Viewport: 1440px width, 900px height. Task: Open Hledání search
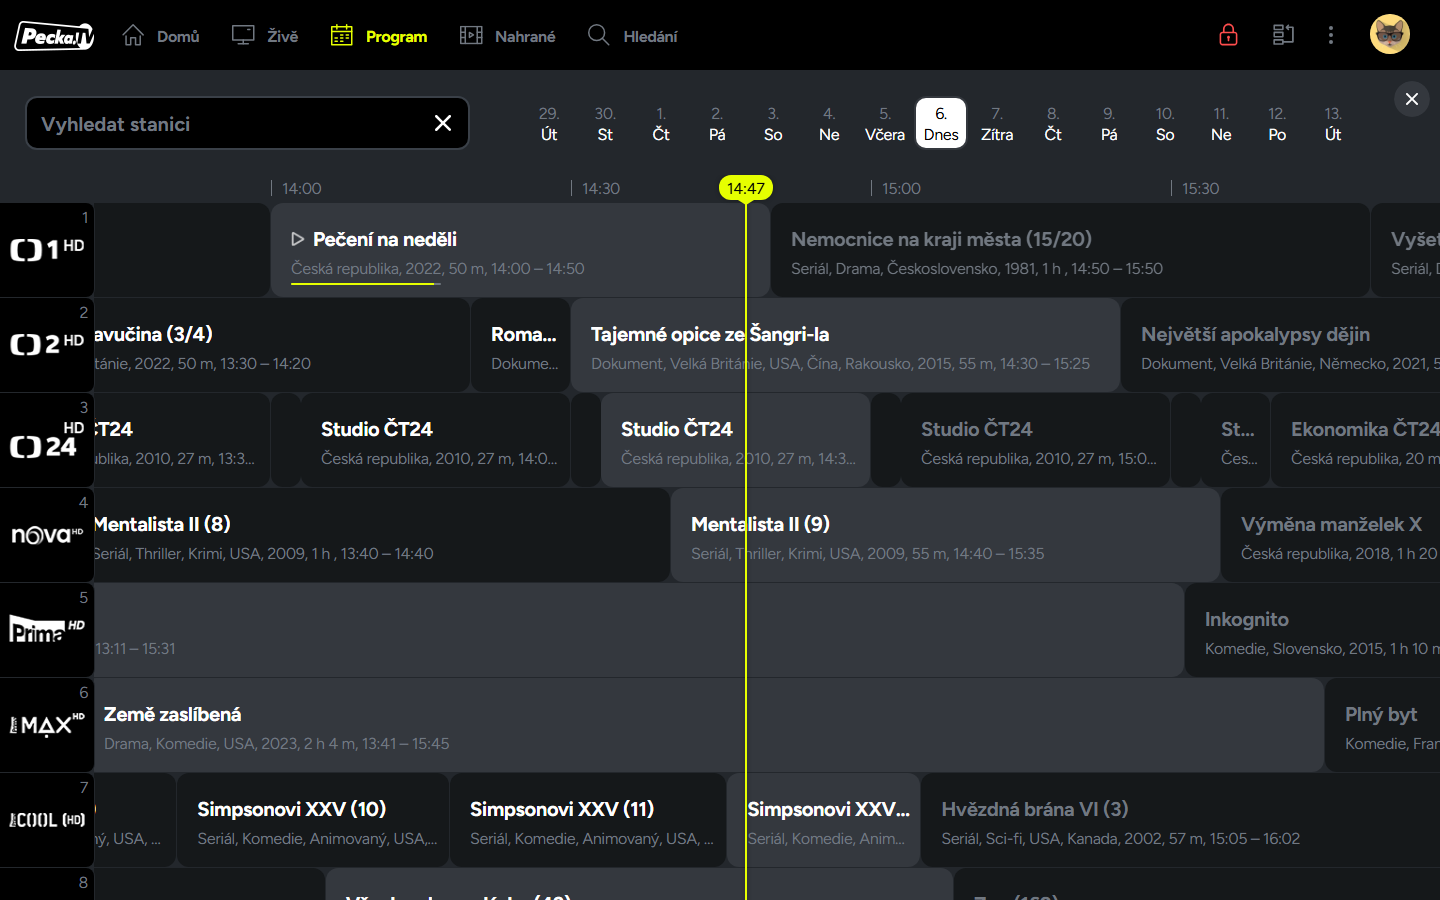point(632,36)
